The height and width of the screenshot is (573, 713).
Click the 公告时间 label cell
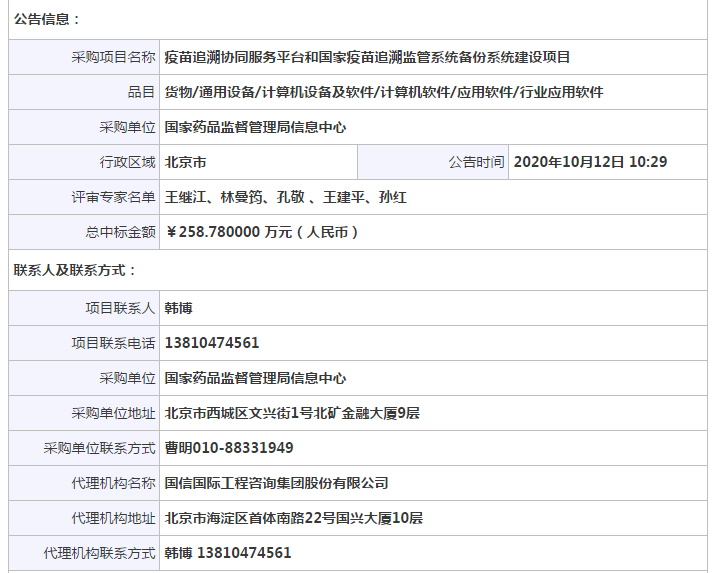(x=476, y=162)
